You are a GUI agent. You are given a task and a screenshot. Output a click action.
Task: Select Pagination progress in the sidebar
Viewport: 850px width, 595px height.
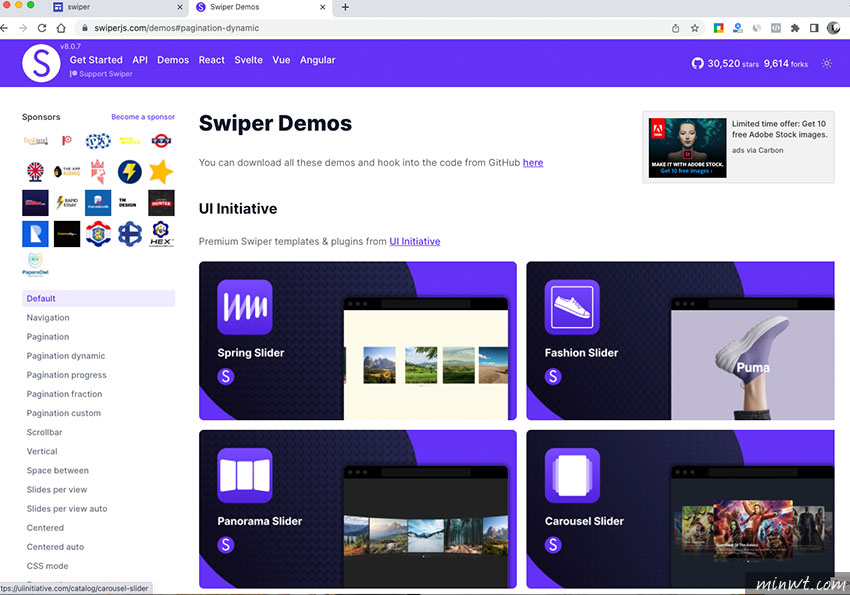pyautogui.click(x=67, y=375)
